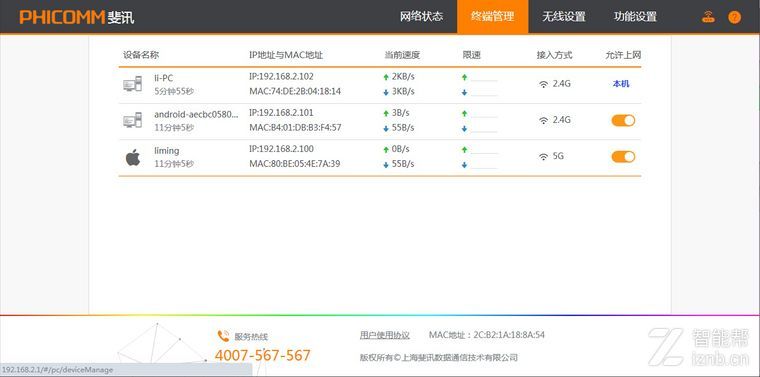Click the Apple logo for liming device
The height and width of the screenshot is (377, 760).
(x=133, y=157)
